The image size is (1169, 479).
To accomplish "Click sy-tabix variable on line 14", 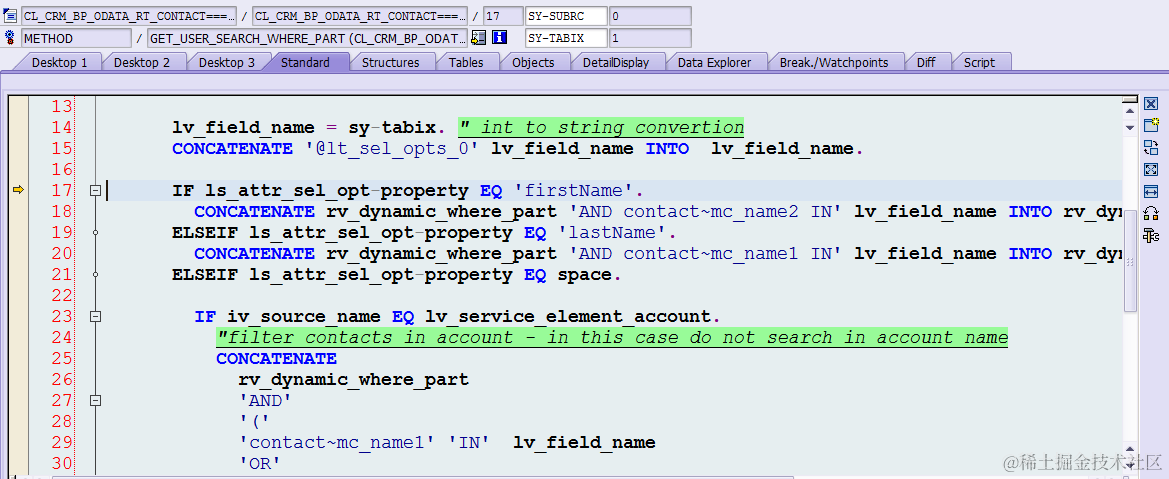I will (392, 128).
